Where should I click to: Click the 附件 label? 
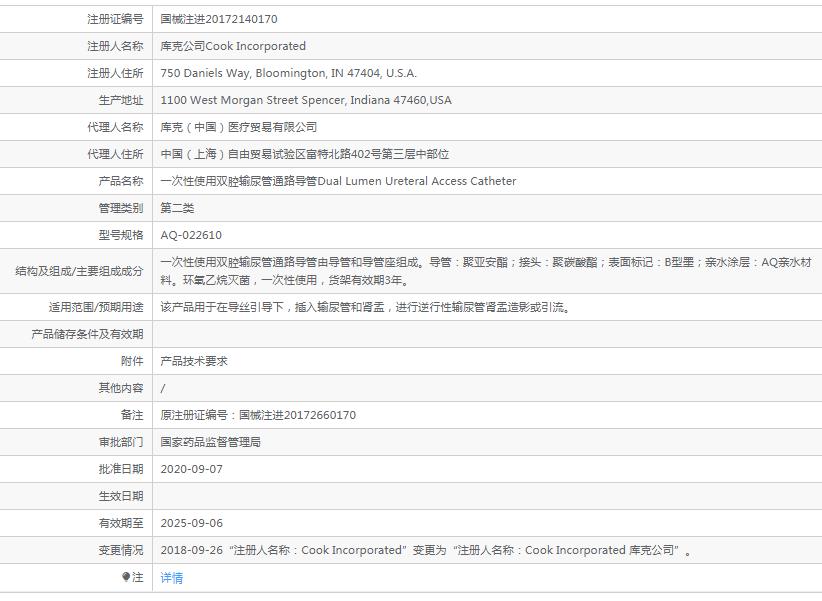pos(132,361)
